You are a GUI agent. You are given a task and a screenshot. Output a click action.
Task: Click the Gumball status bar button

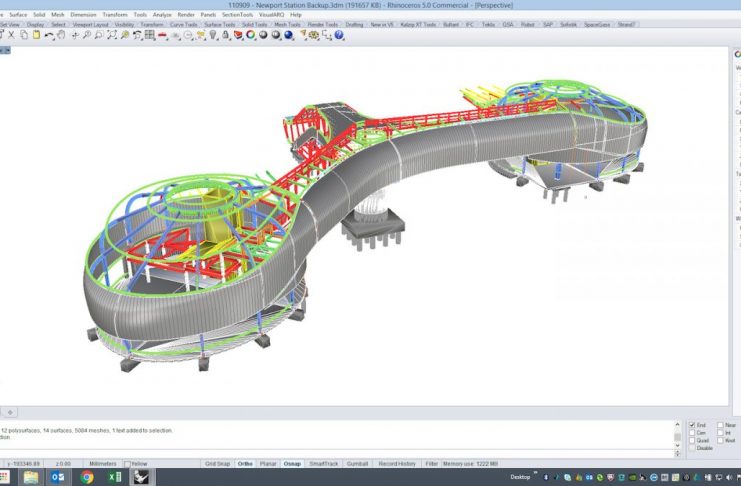357,464
